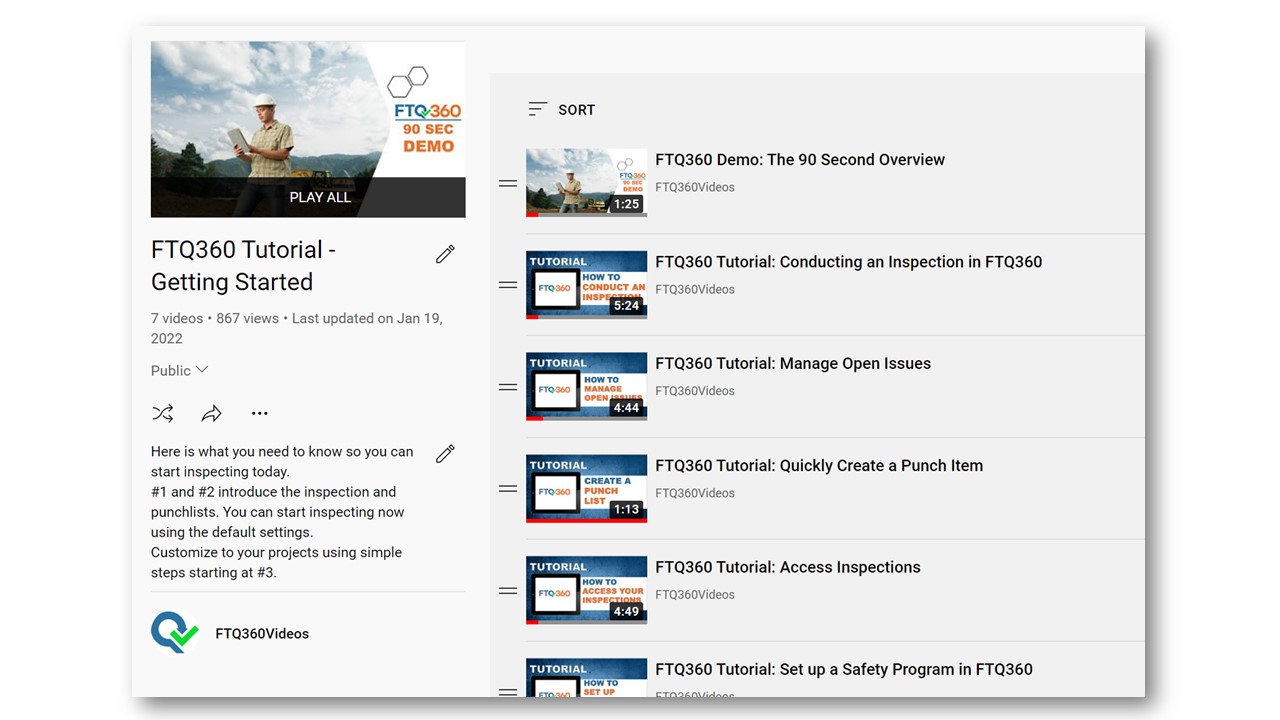Edit the playlist description with pencil icon
1280x720 pixels.
coord(445,454)
